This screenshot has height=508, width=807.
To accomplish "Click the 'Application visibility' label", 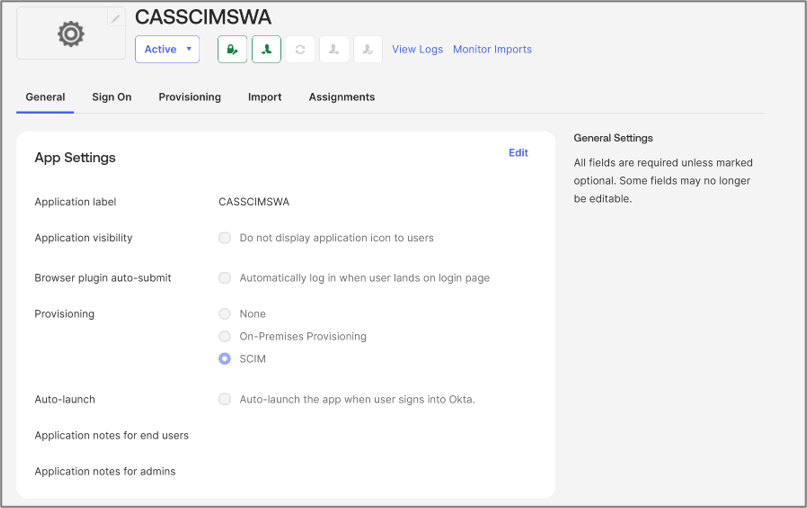I will tap(83, 238).
